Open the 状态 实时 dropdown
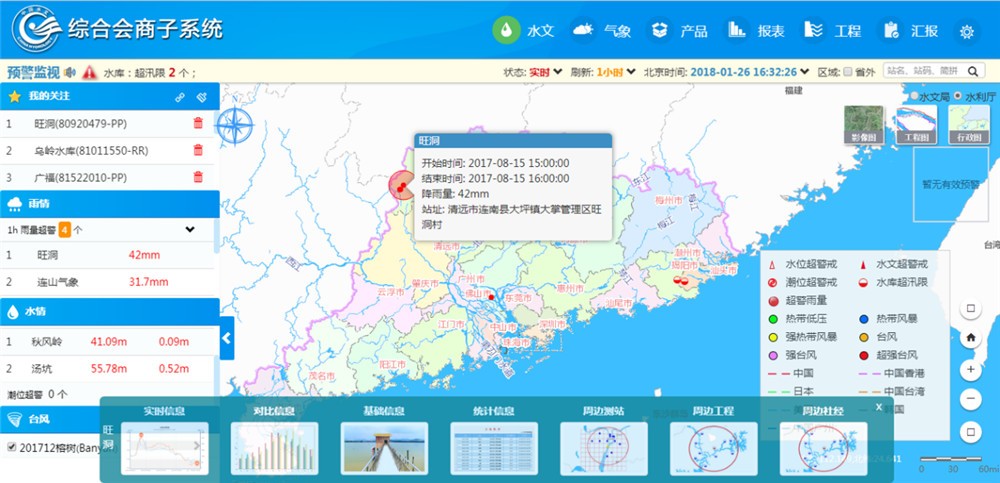Screen dimensions: 1000x483 tap(547, 72)
